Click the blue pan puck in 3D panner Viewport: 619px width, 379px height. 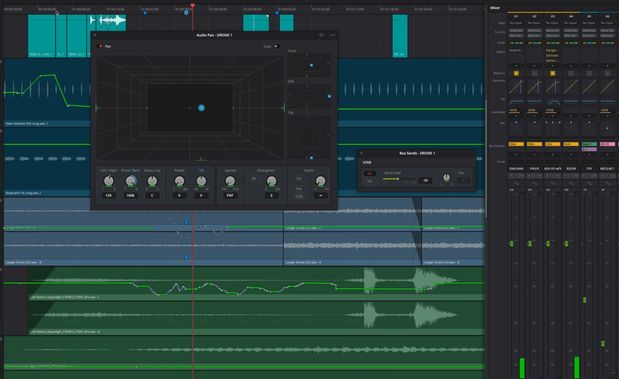(201, 107)
